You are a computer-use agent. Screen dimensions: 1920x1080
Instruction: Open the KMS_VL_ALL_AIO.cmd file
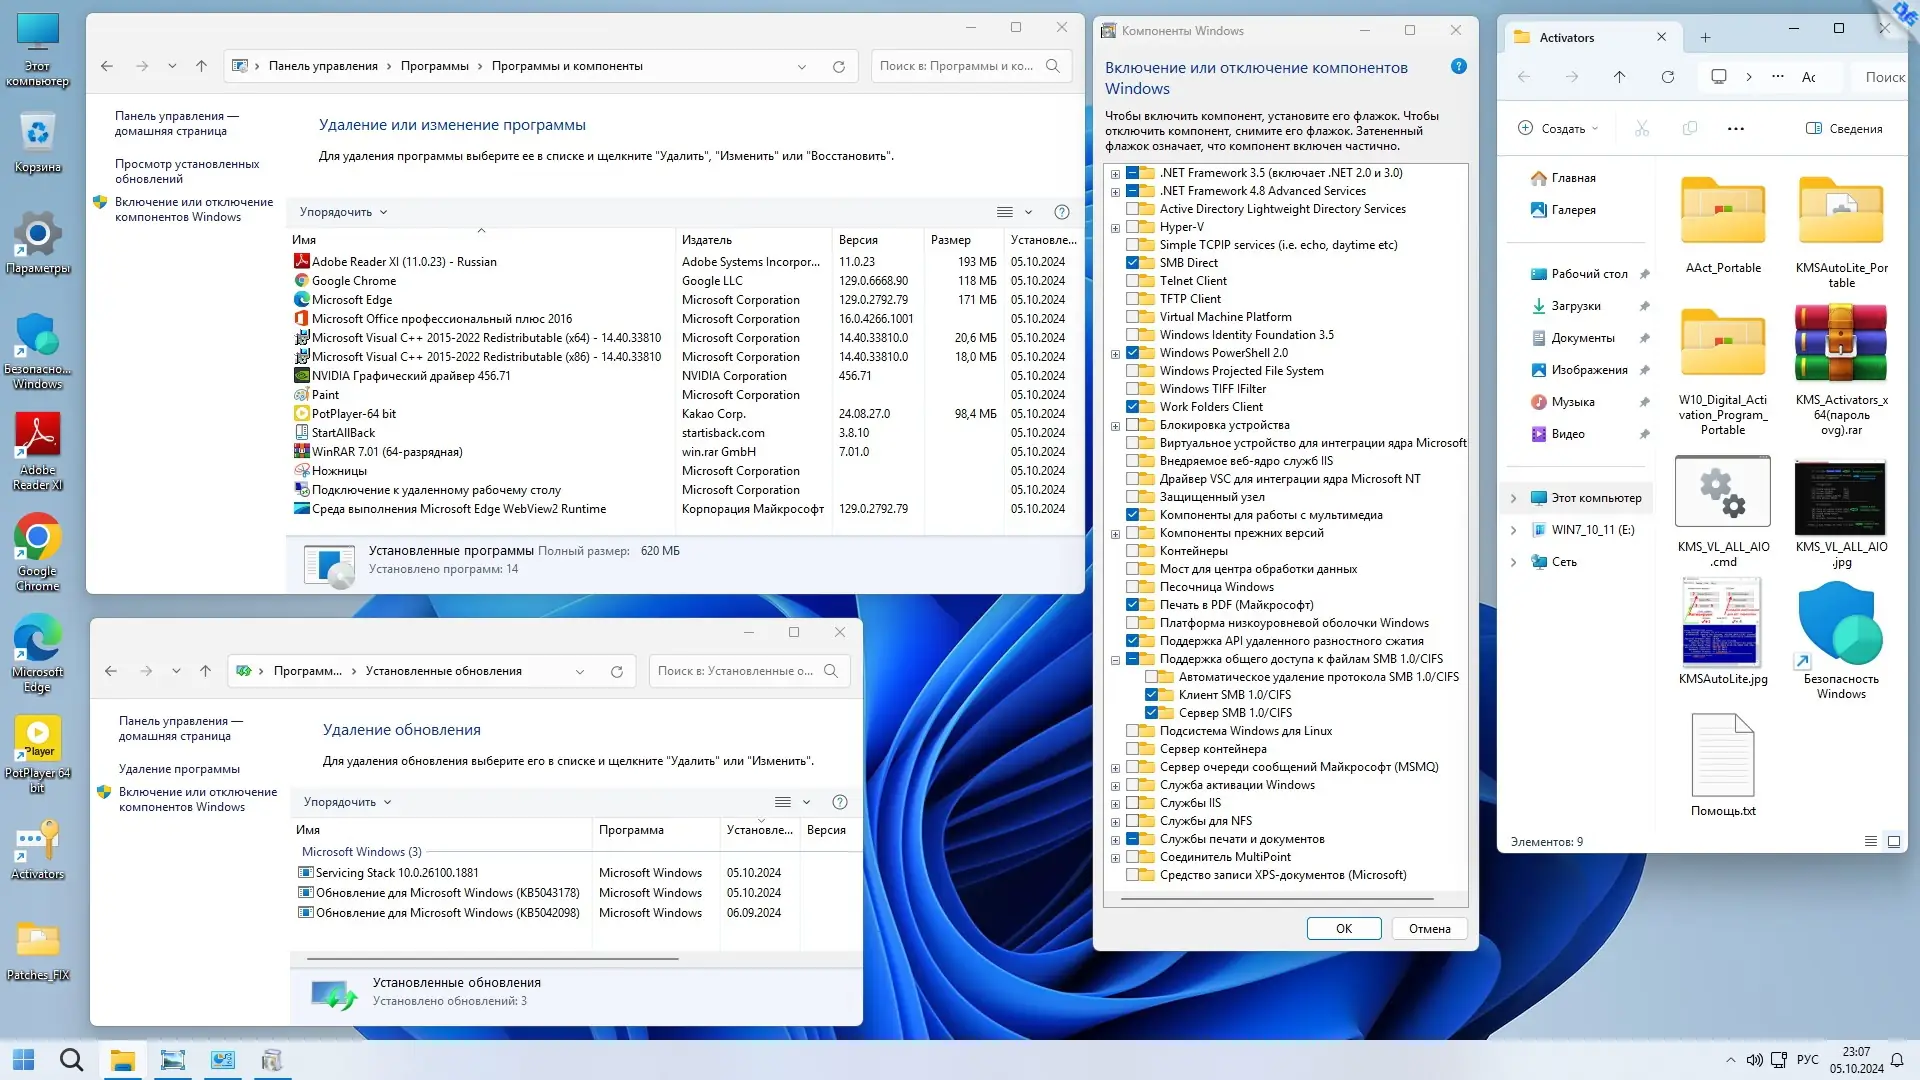click(x=1722, y=492)
